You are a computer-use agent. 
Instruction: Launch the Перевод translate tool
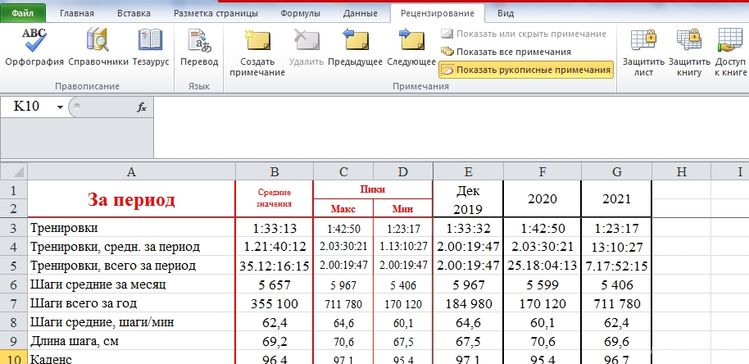click(199, 47)
